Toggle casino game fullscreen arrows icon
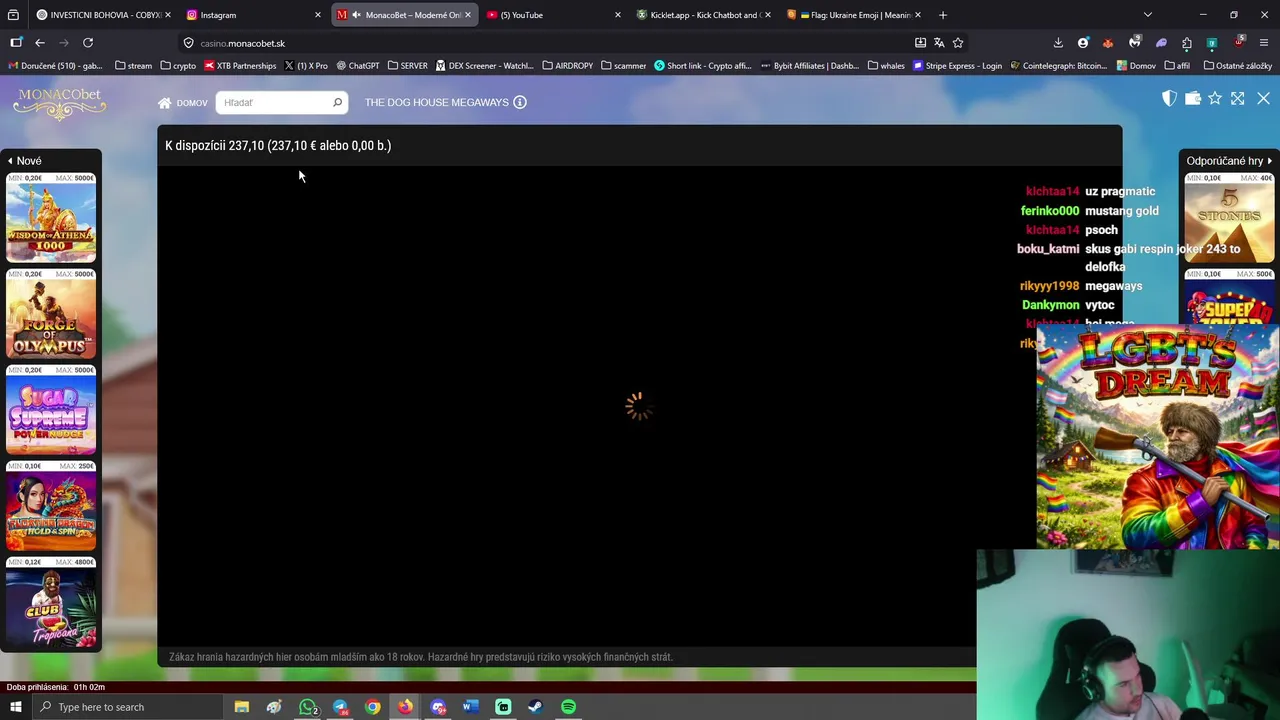1280x720 pixels. [1238, 98]
